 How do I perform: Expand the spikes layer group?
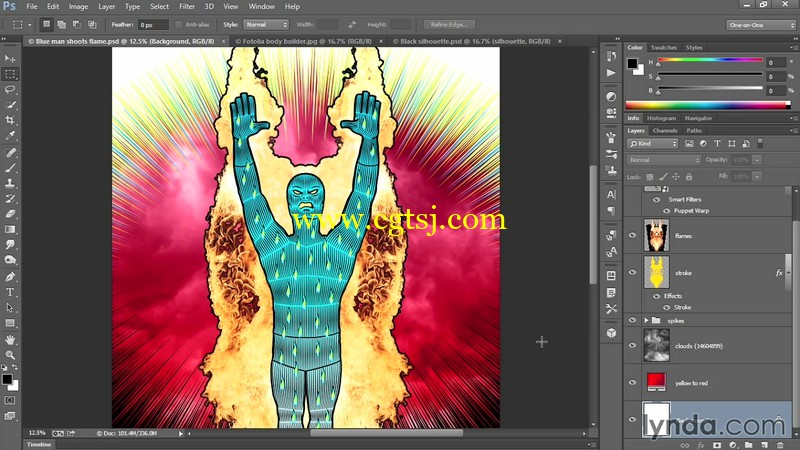pos(646,320)
